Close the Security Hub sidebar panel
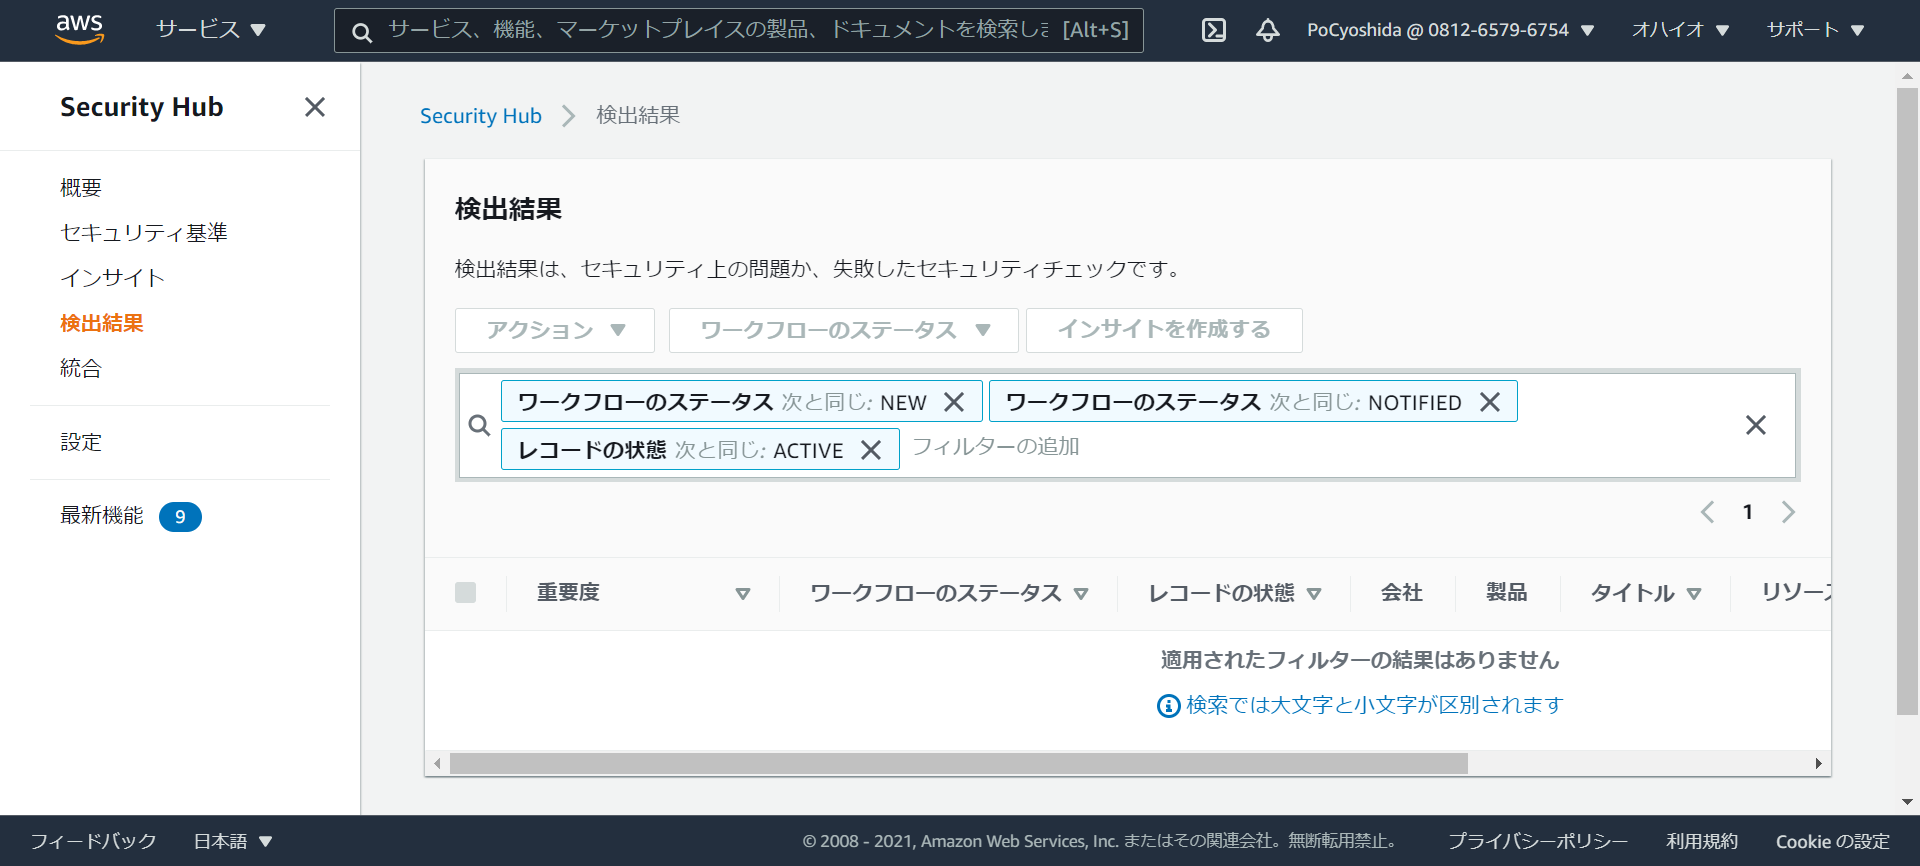Image resolution: width=1920 pixels, height=866 pixels. pos(315,107)
